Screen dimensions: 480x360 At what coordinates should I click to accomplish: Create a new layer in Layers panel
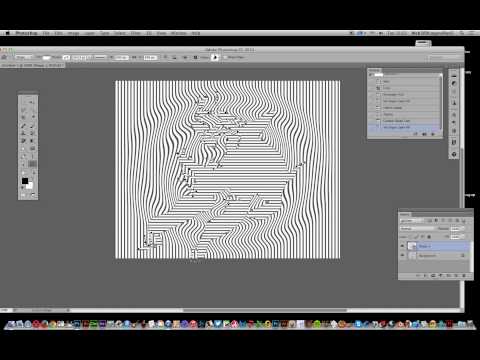click(456, 276)
